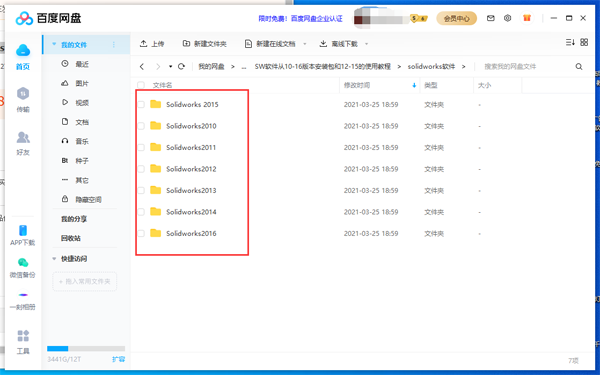Collapse the 快捷访问 section arrow

(54, 259)
